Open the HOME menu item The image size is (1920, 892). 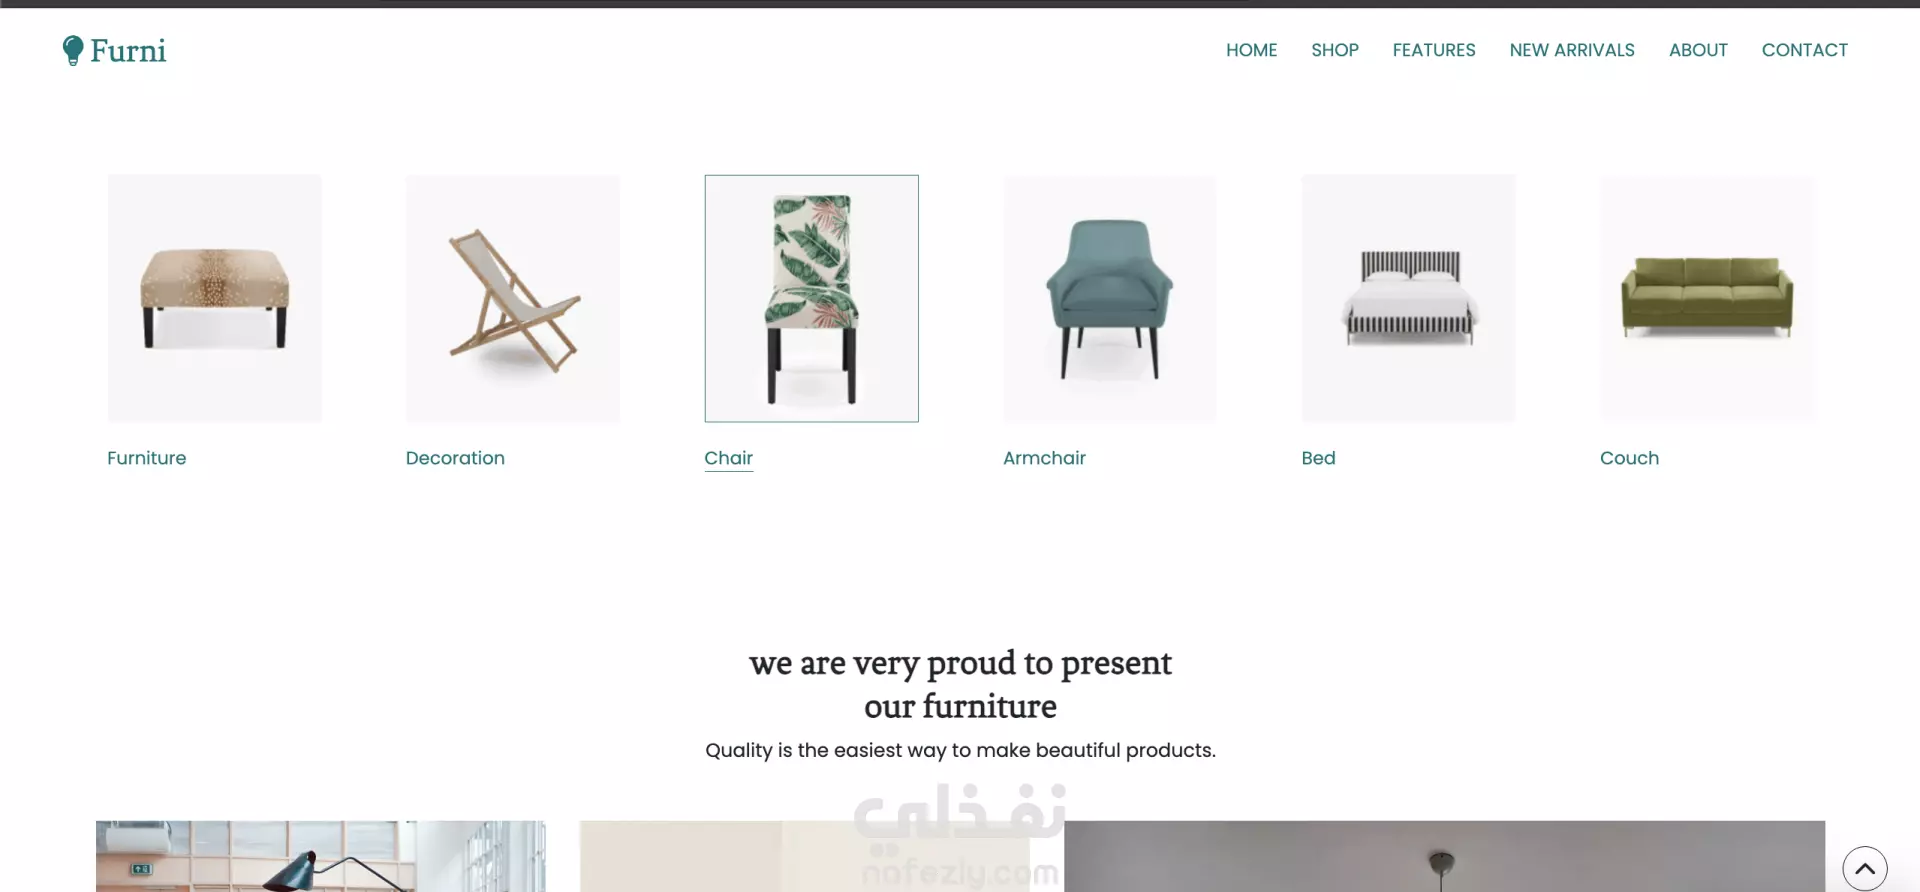[1251, 50]
